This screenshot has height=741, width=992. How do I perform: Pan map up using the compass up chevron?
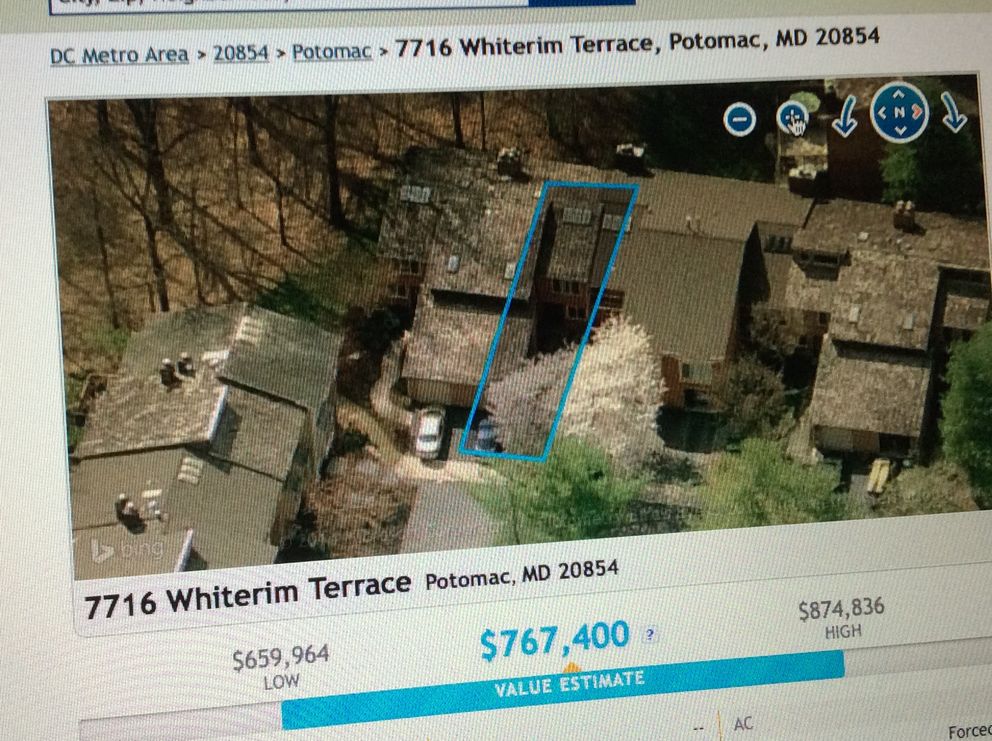[x=899, y=95]
